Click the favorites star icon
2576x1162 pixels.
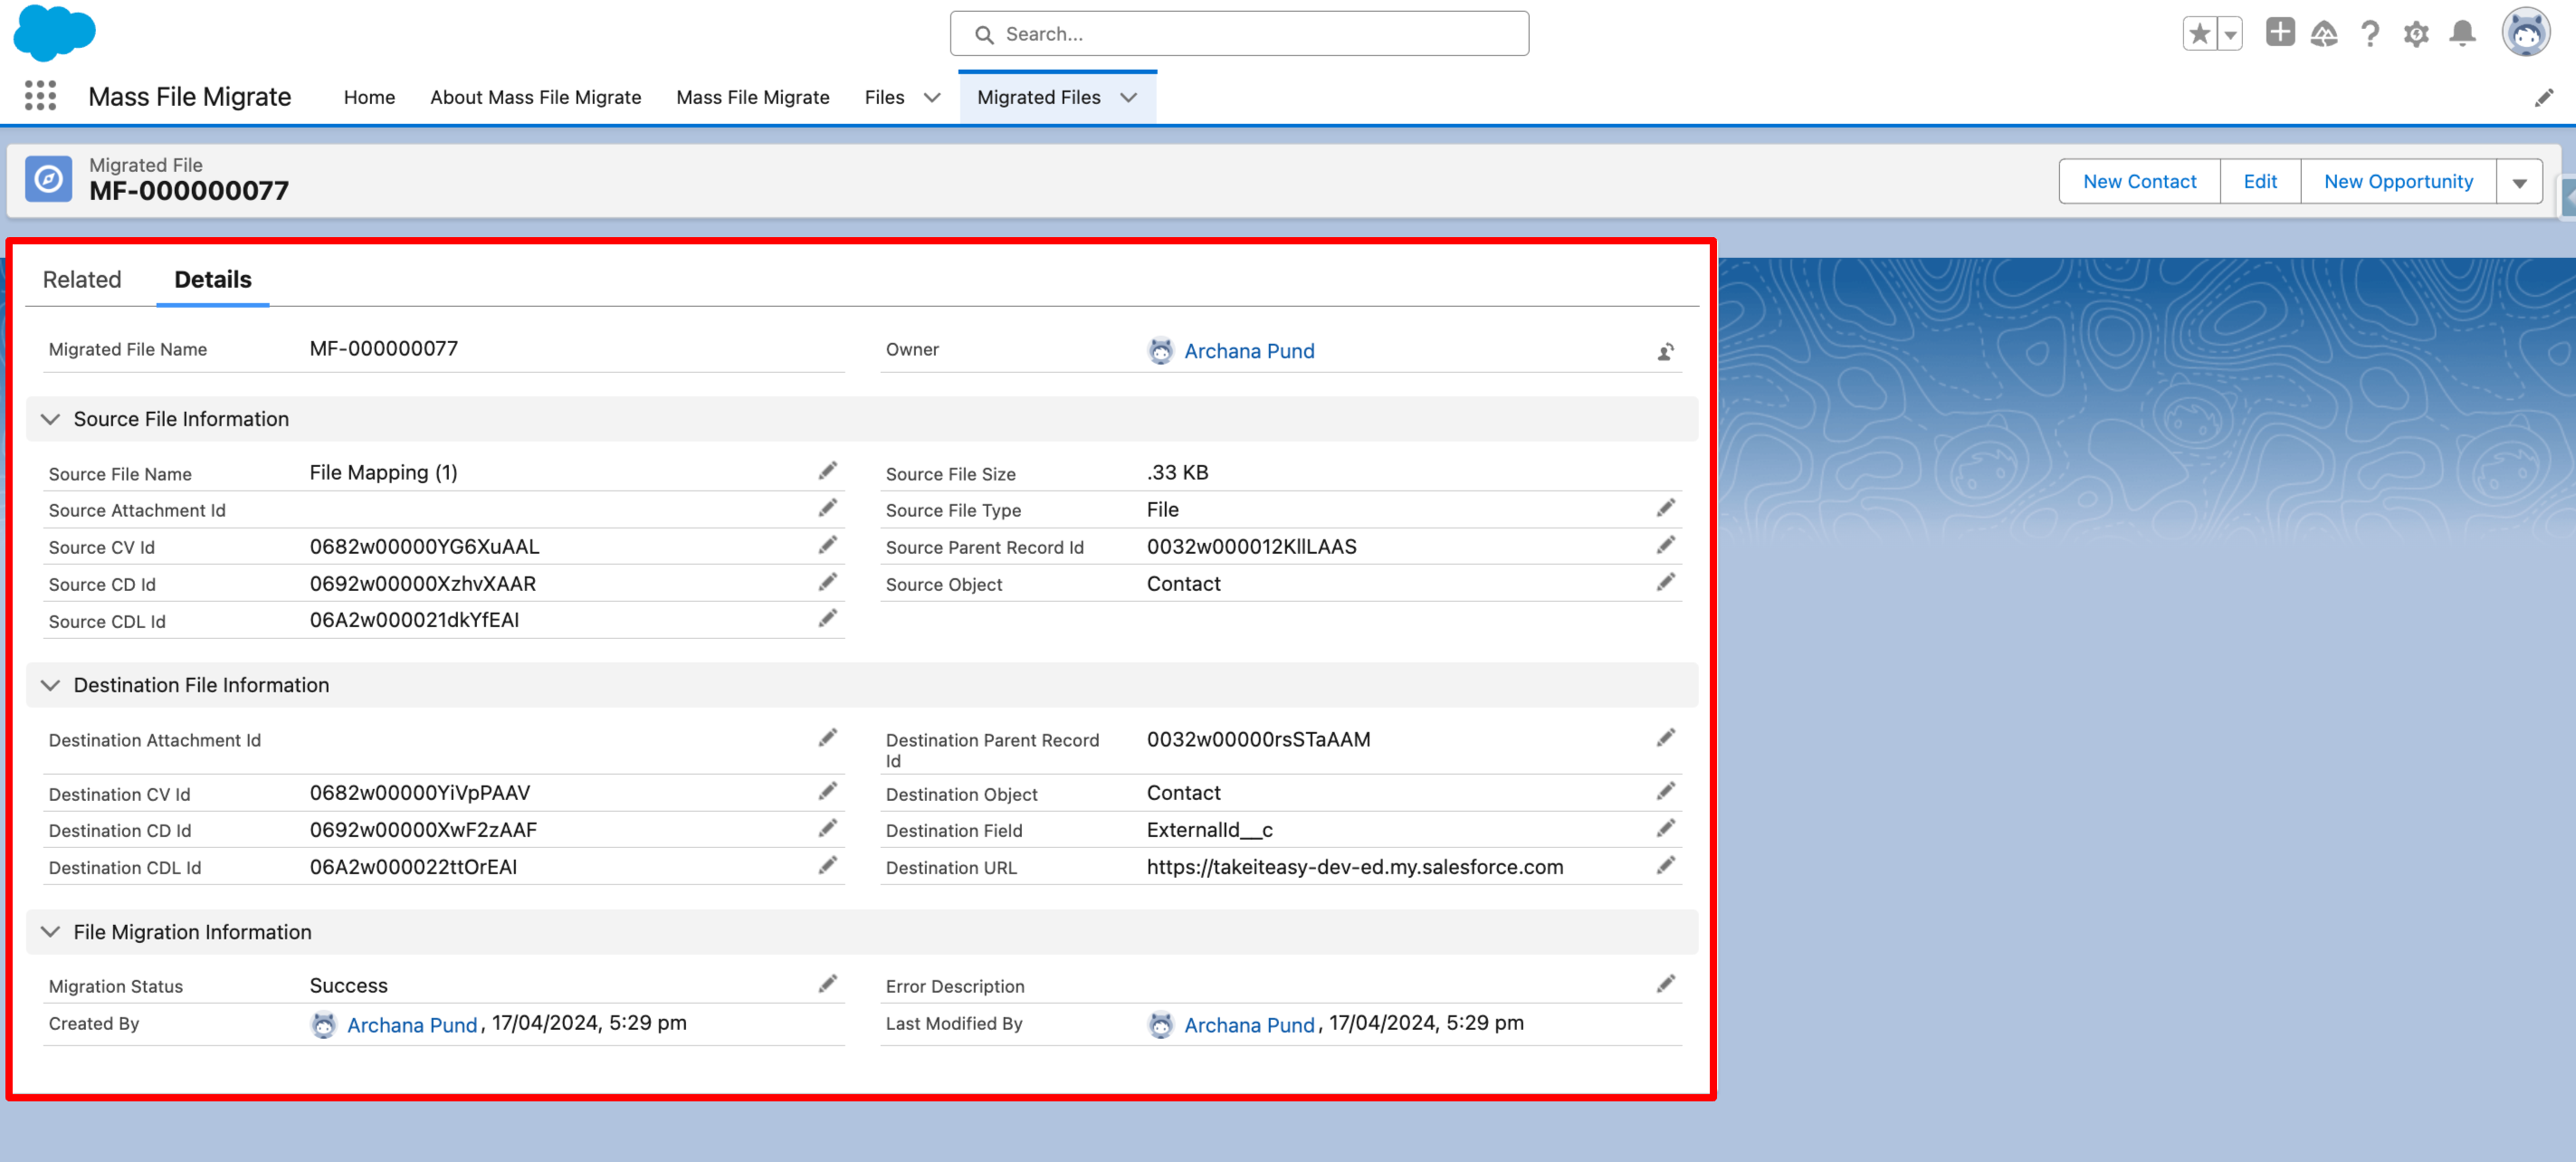tap(2199, 34)
